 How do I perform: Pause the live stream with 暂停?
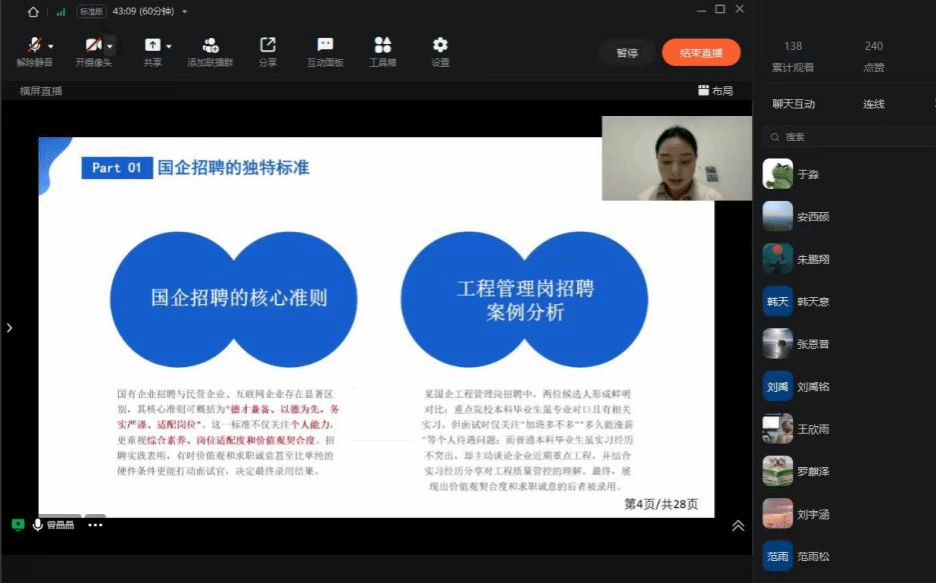click(x=627, y=53)
